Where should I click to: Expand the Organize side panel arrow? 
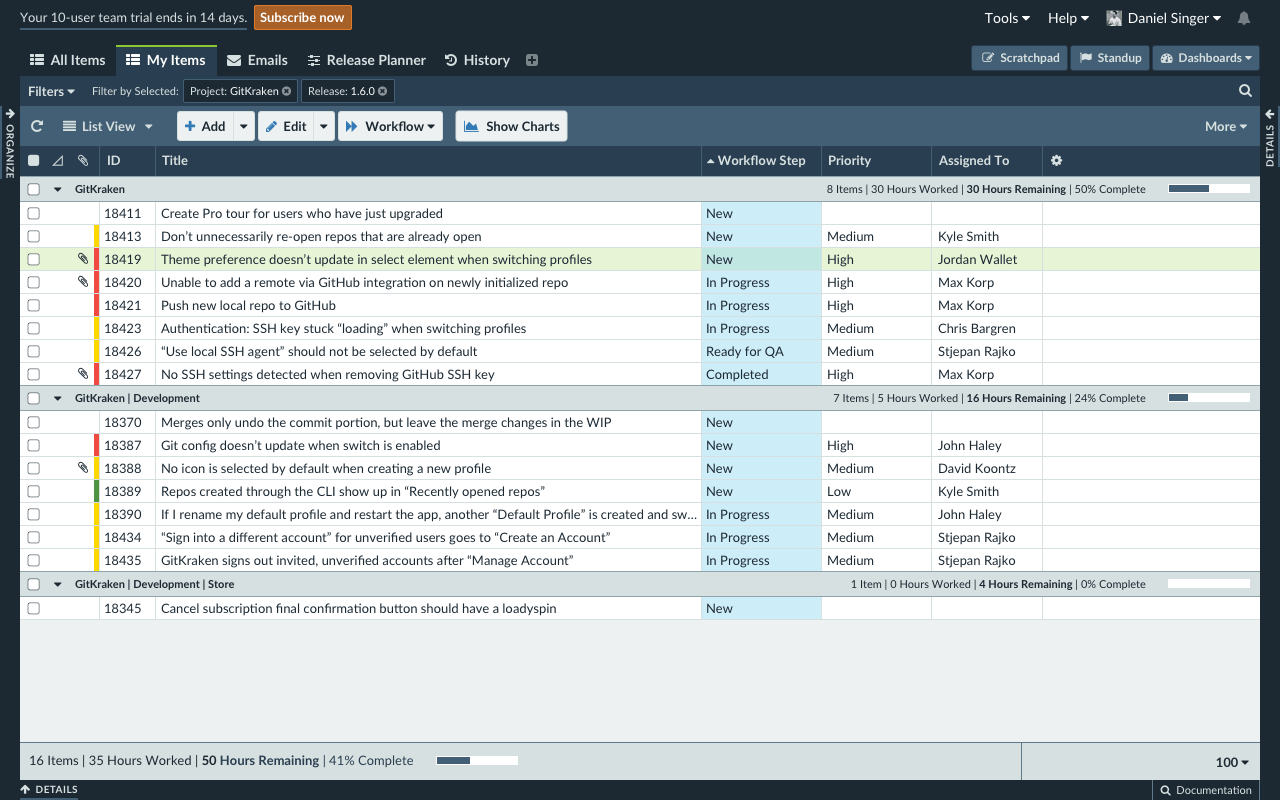point(10,113)
